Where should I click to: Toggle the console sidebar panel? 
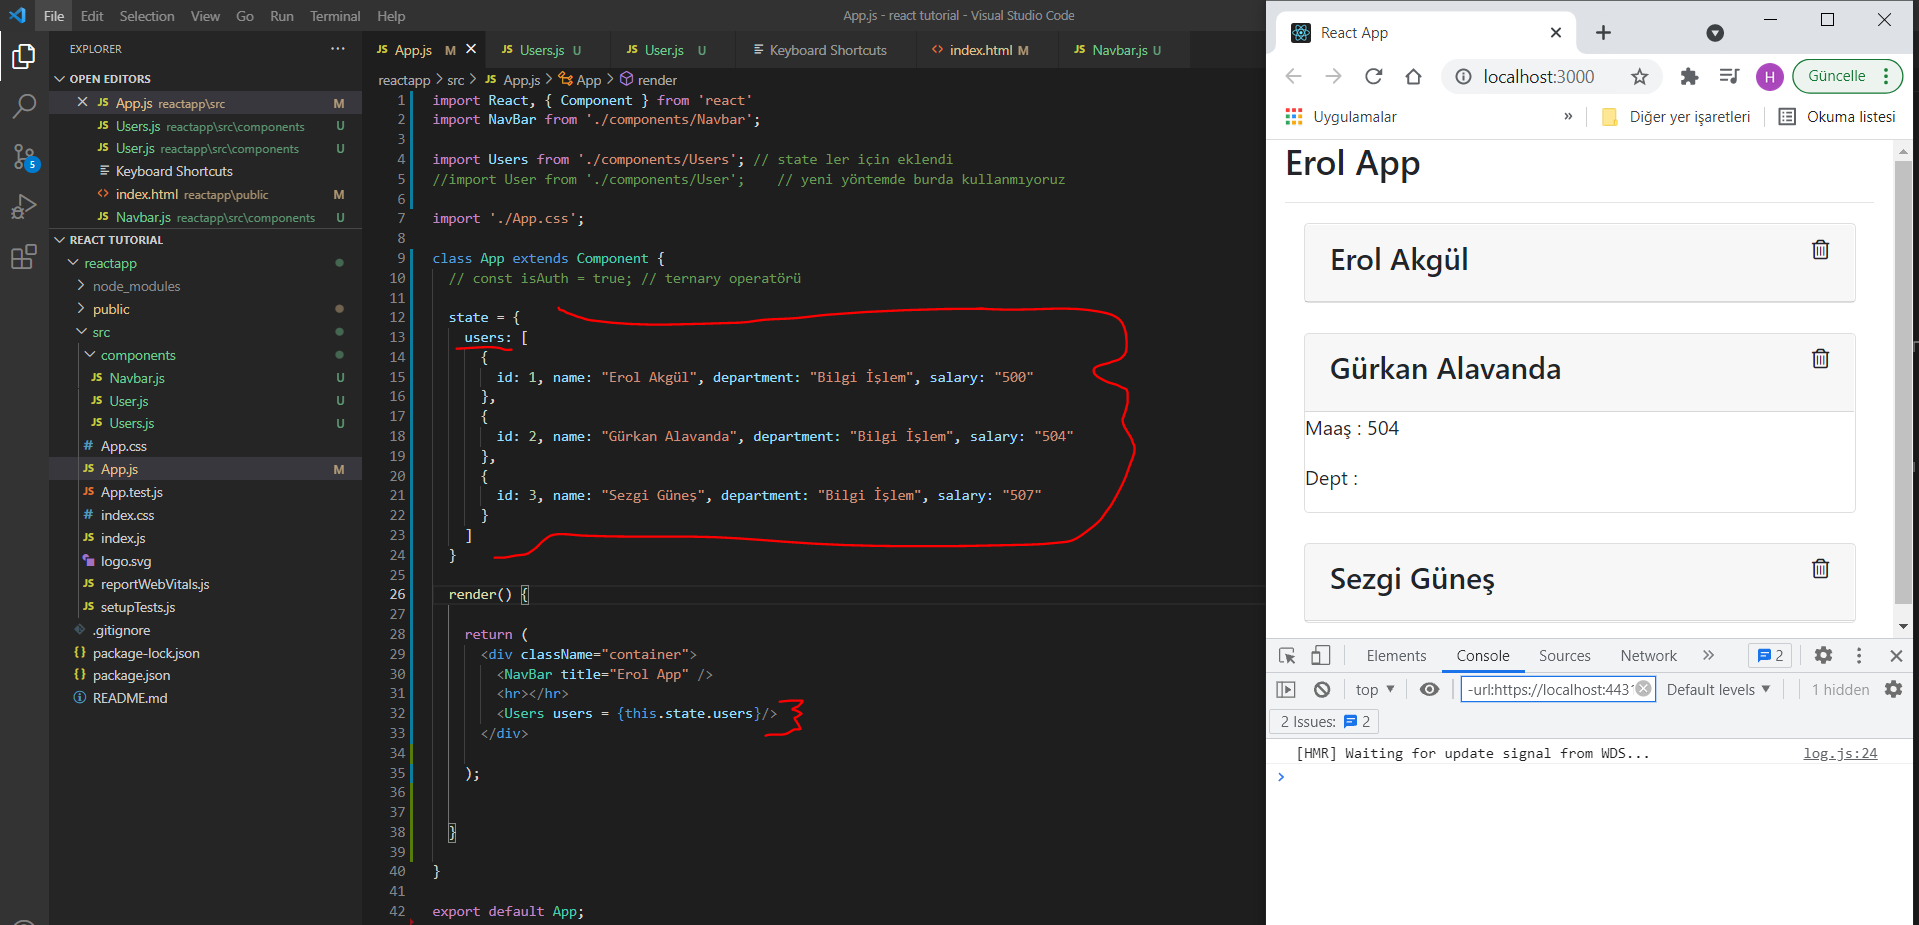pos(1286,690)
